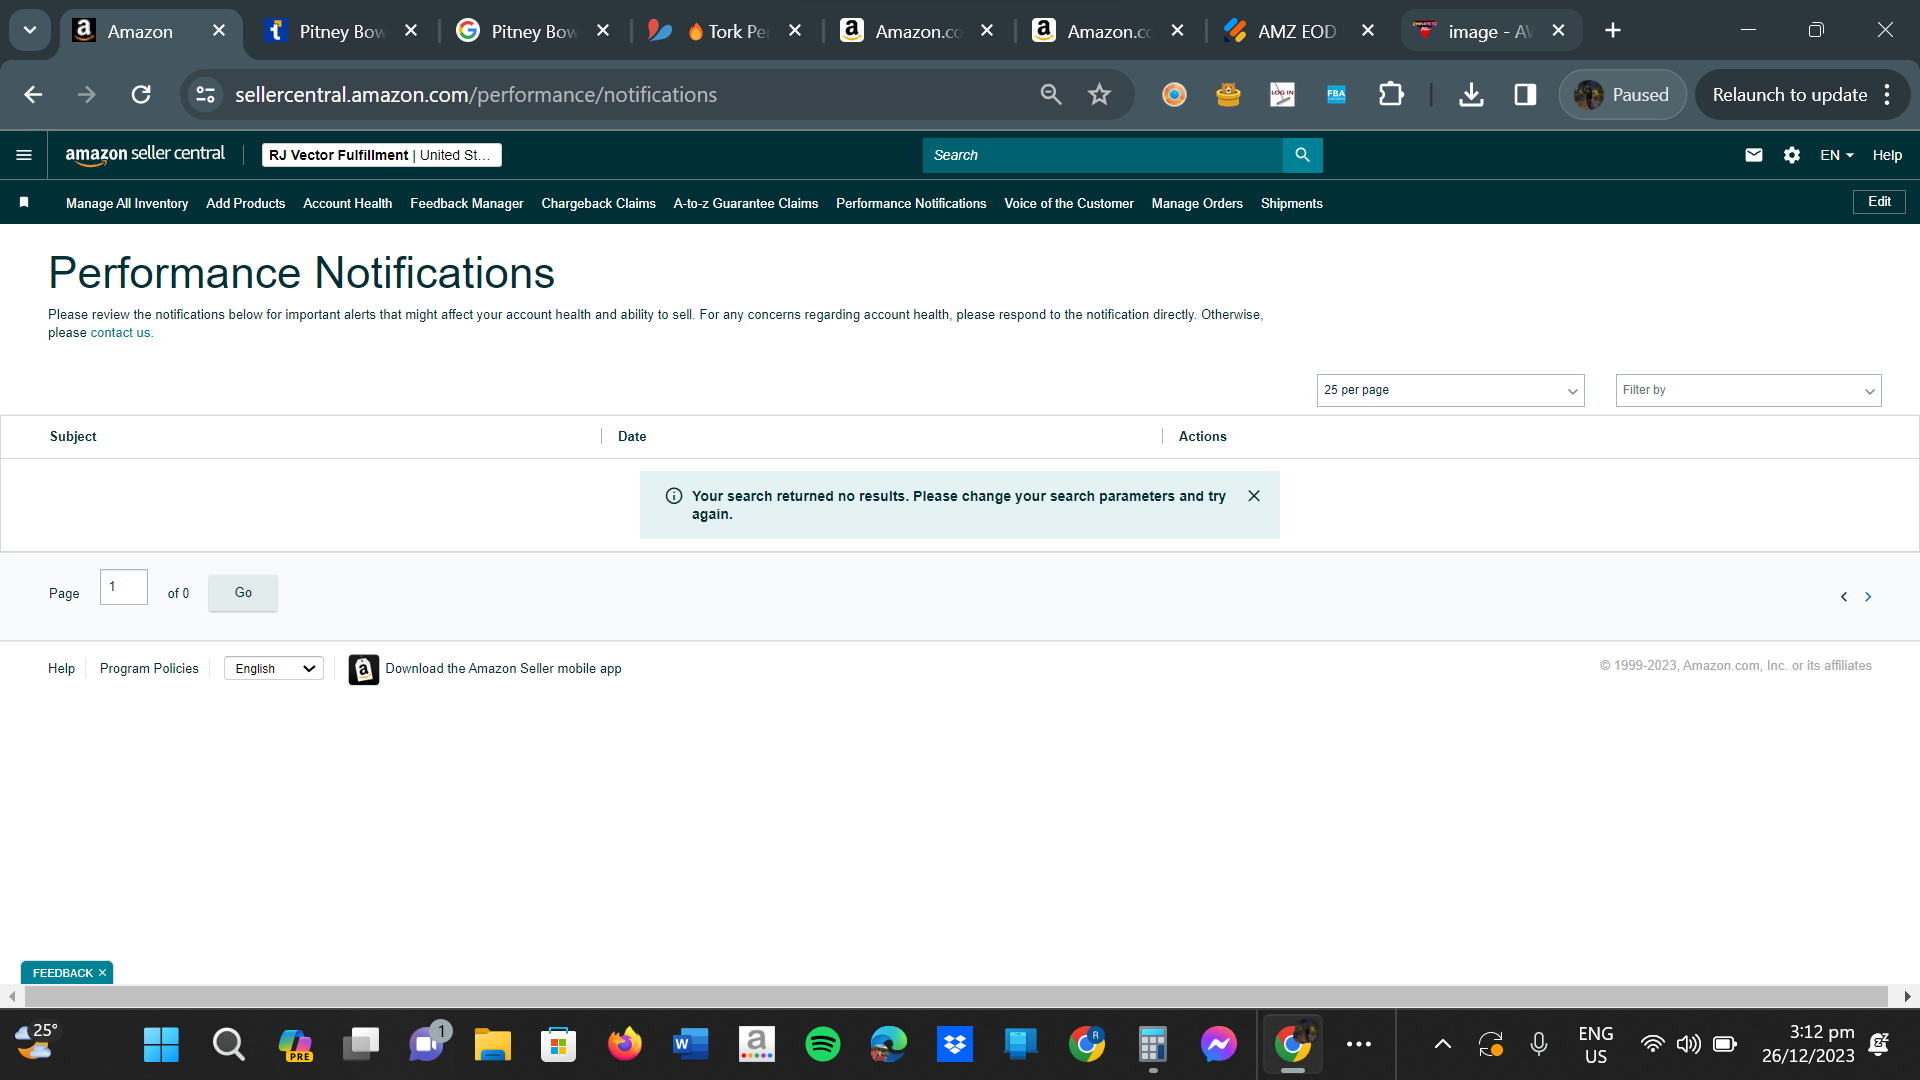Click Download the Amazon Seller mobile app
Viewport: 1920px width, 1080px height.
pos(503,669)
